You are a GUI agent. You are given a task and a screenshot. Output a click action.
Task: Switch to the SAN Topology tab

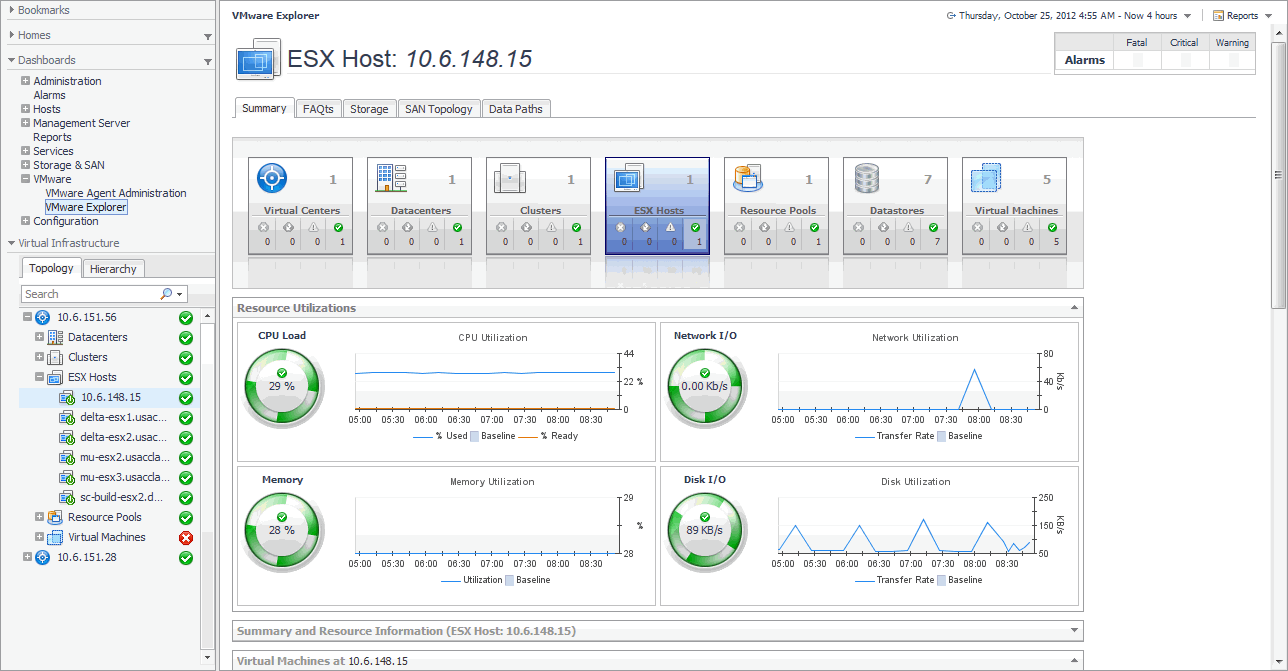438,109
